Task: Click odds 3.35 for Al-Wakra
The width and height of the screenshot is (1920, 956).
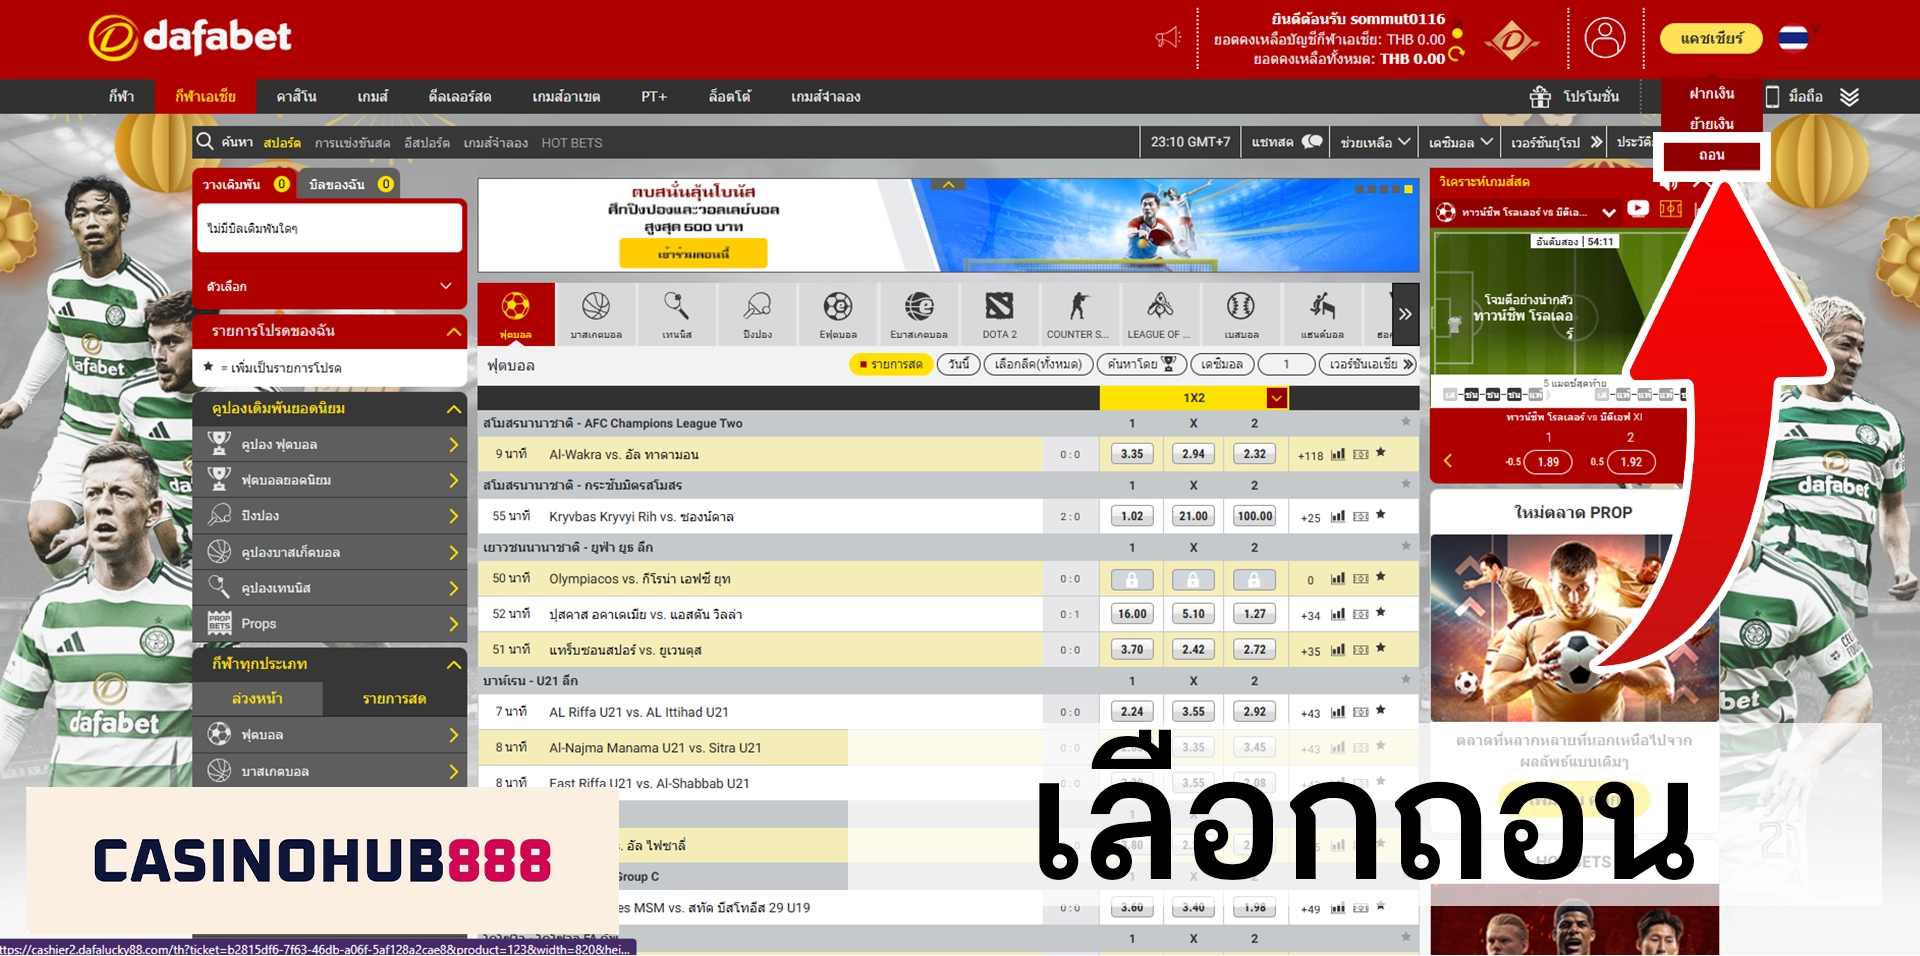Action: 1132,454
